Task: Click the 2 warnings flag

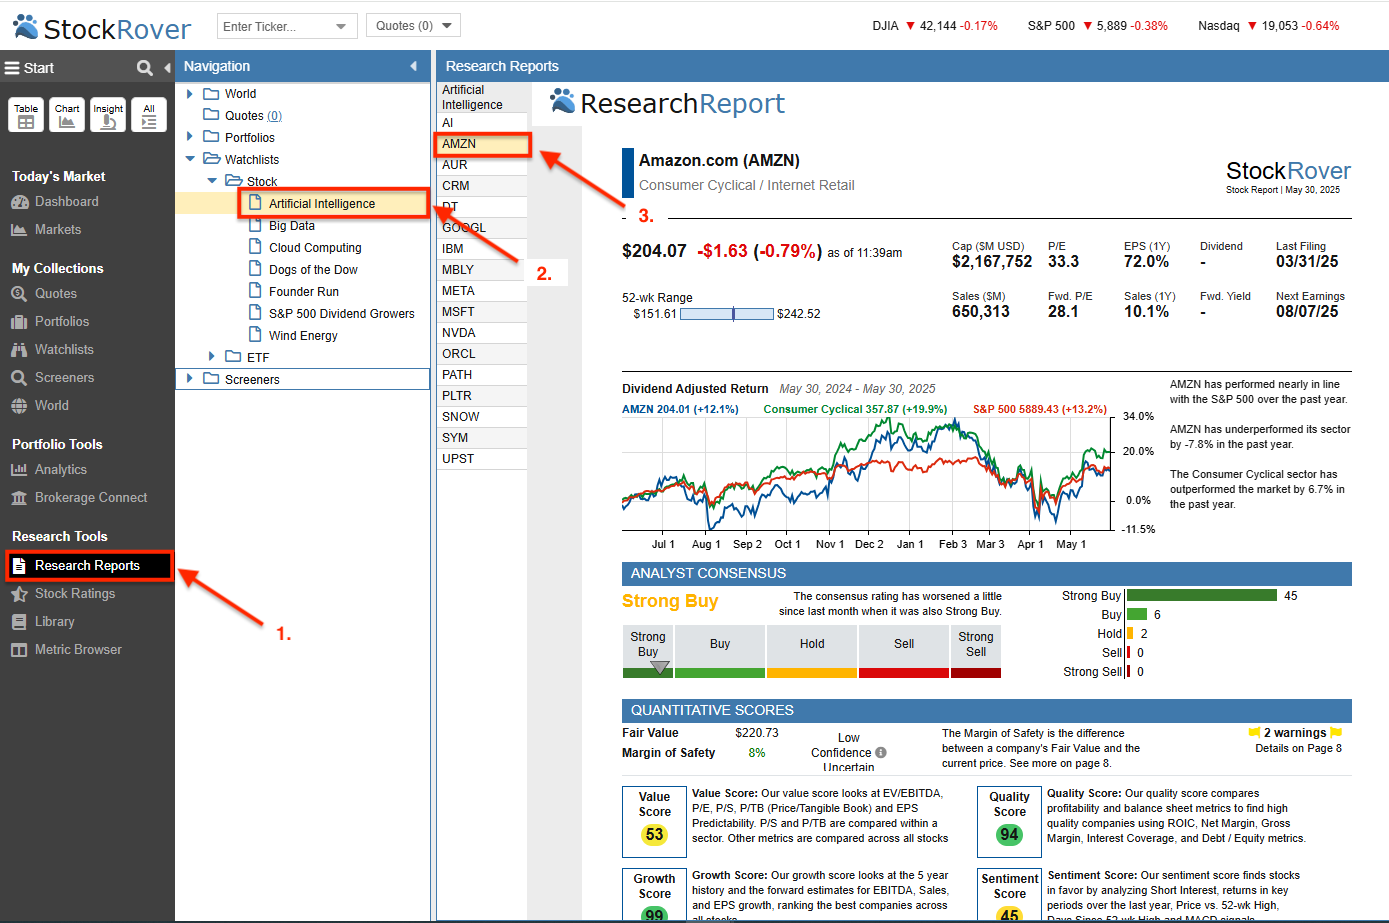Action: click(1296, 733)
